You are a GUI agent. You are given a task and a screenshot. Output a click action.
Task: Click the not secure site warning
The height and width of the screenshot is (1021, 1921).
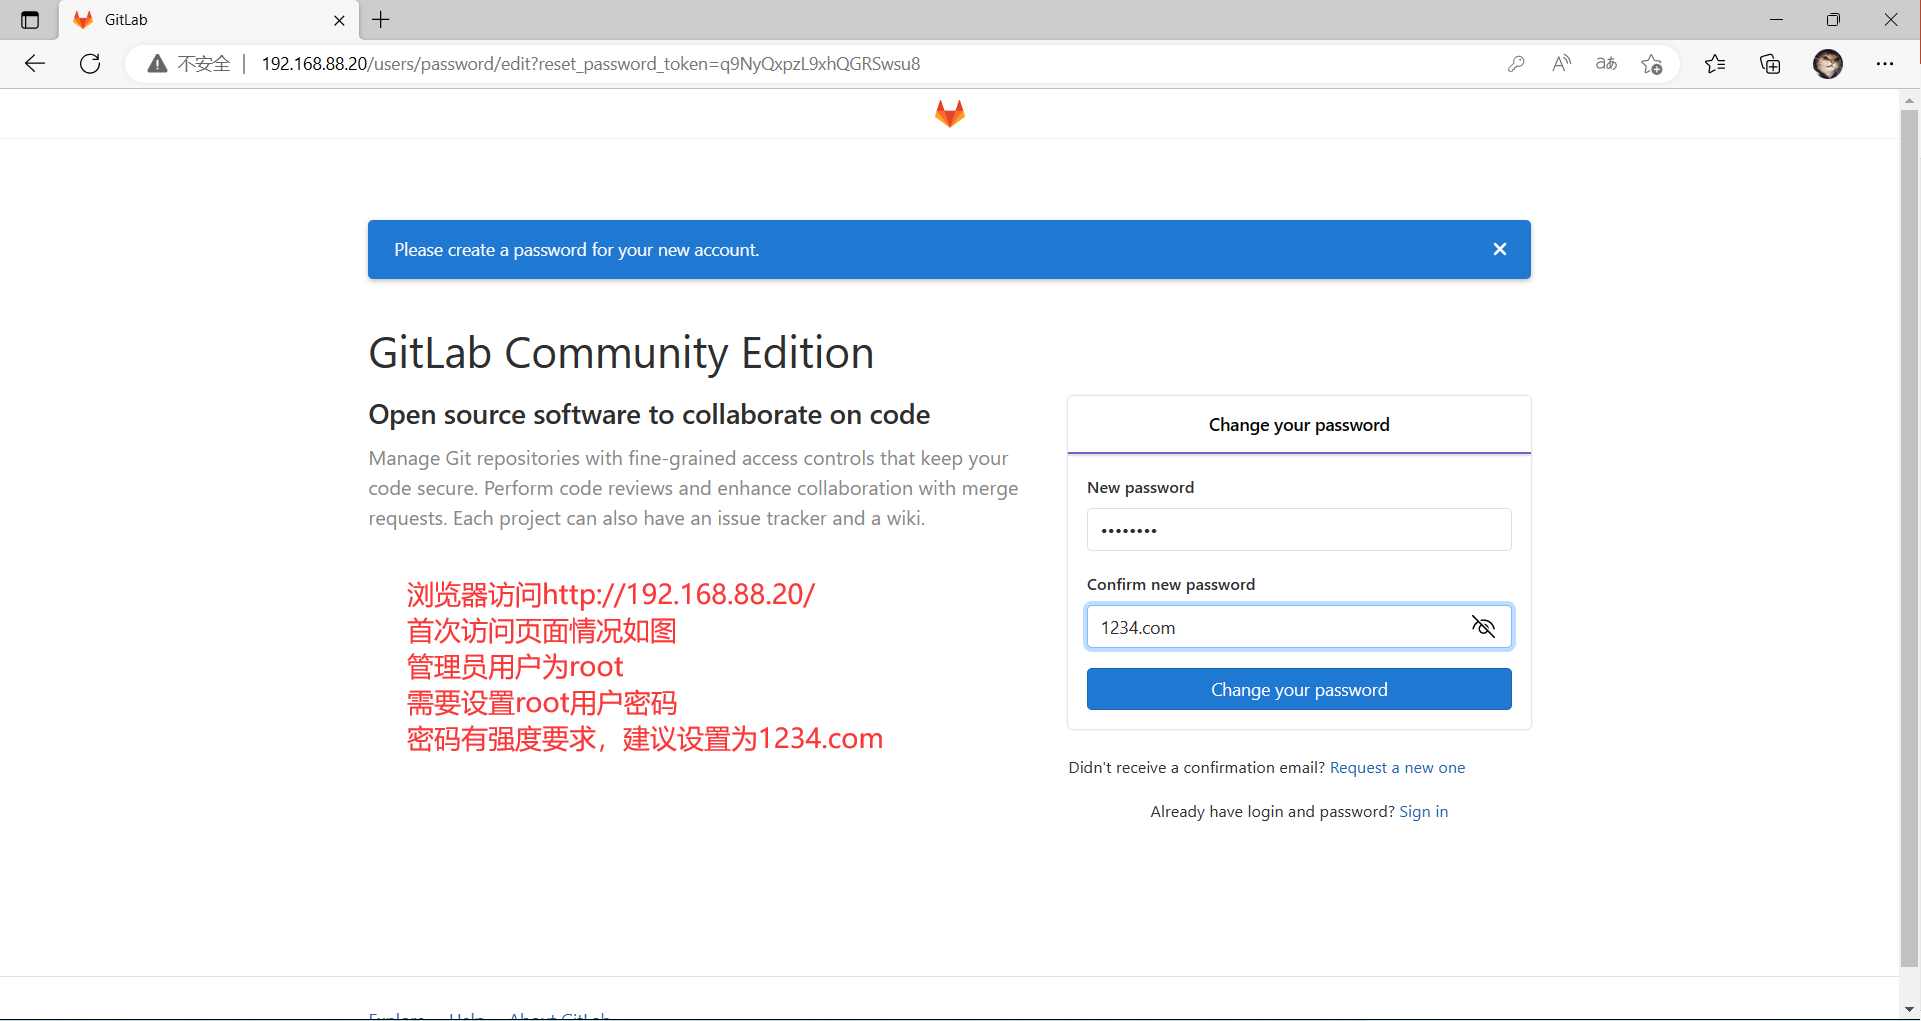(189, 64)
